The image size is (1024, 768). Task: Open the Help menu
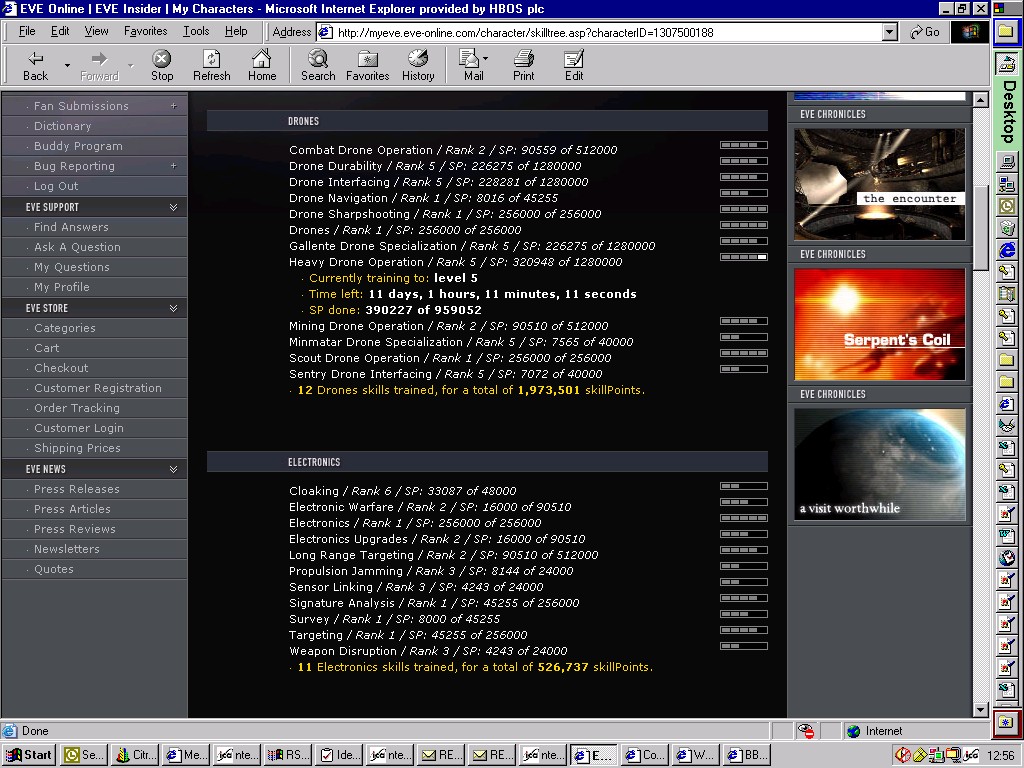tap(236, 31)
